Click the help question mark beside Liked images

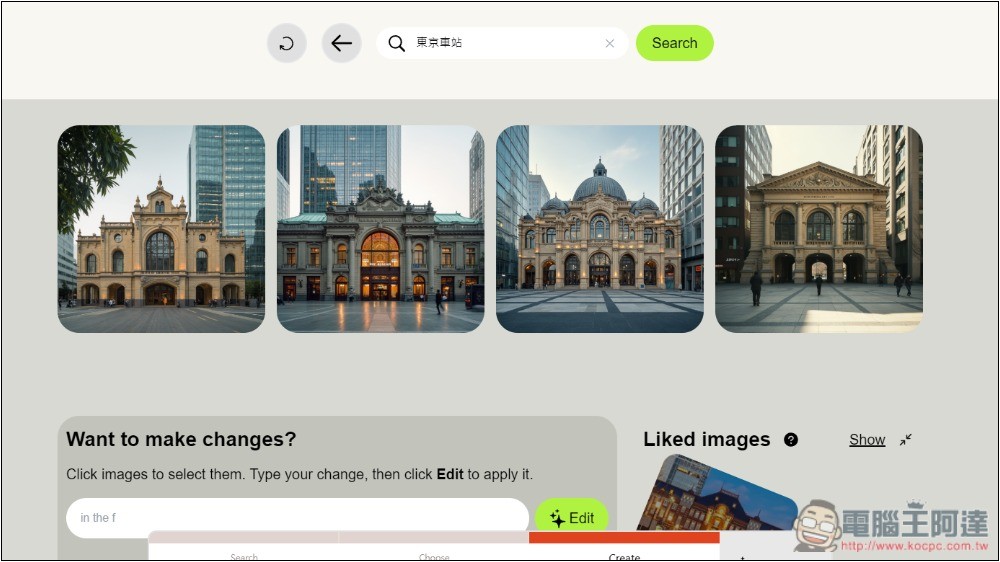[x=791, y=440]
